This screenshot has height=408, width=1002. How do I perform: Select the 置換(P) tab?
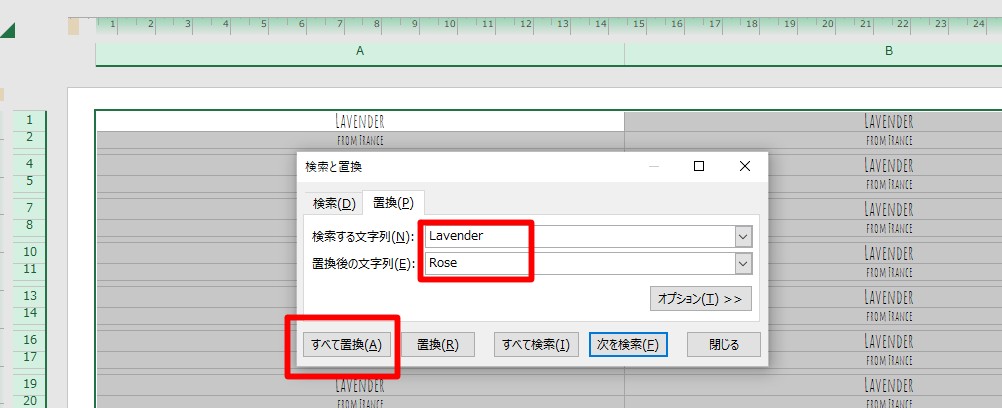coord(393,203)
